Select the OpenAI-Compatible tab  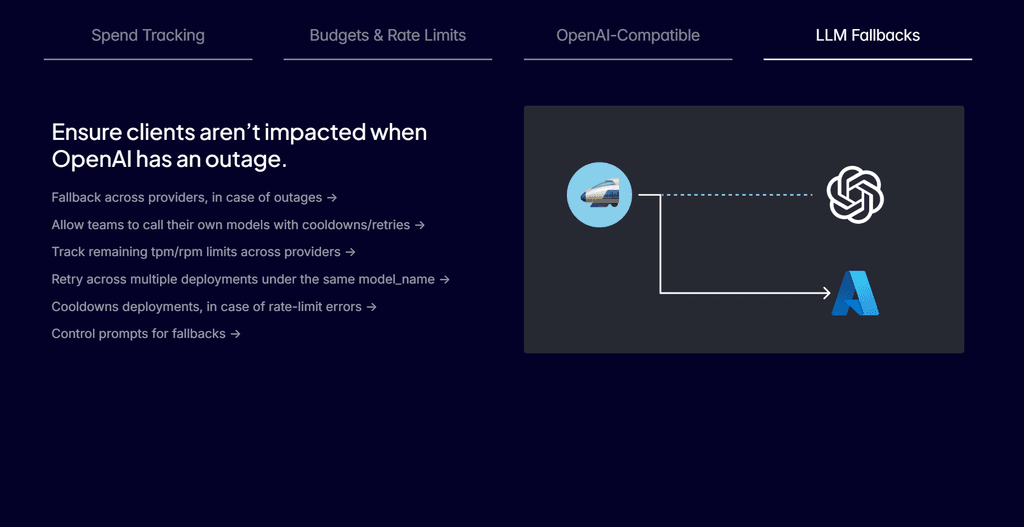(628, 36)
